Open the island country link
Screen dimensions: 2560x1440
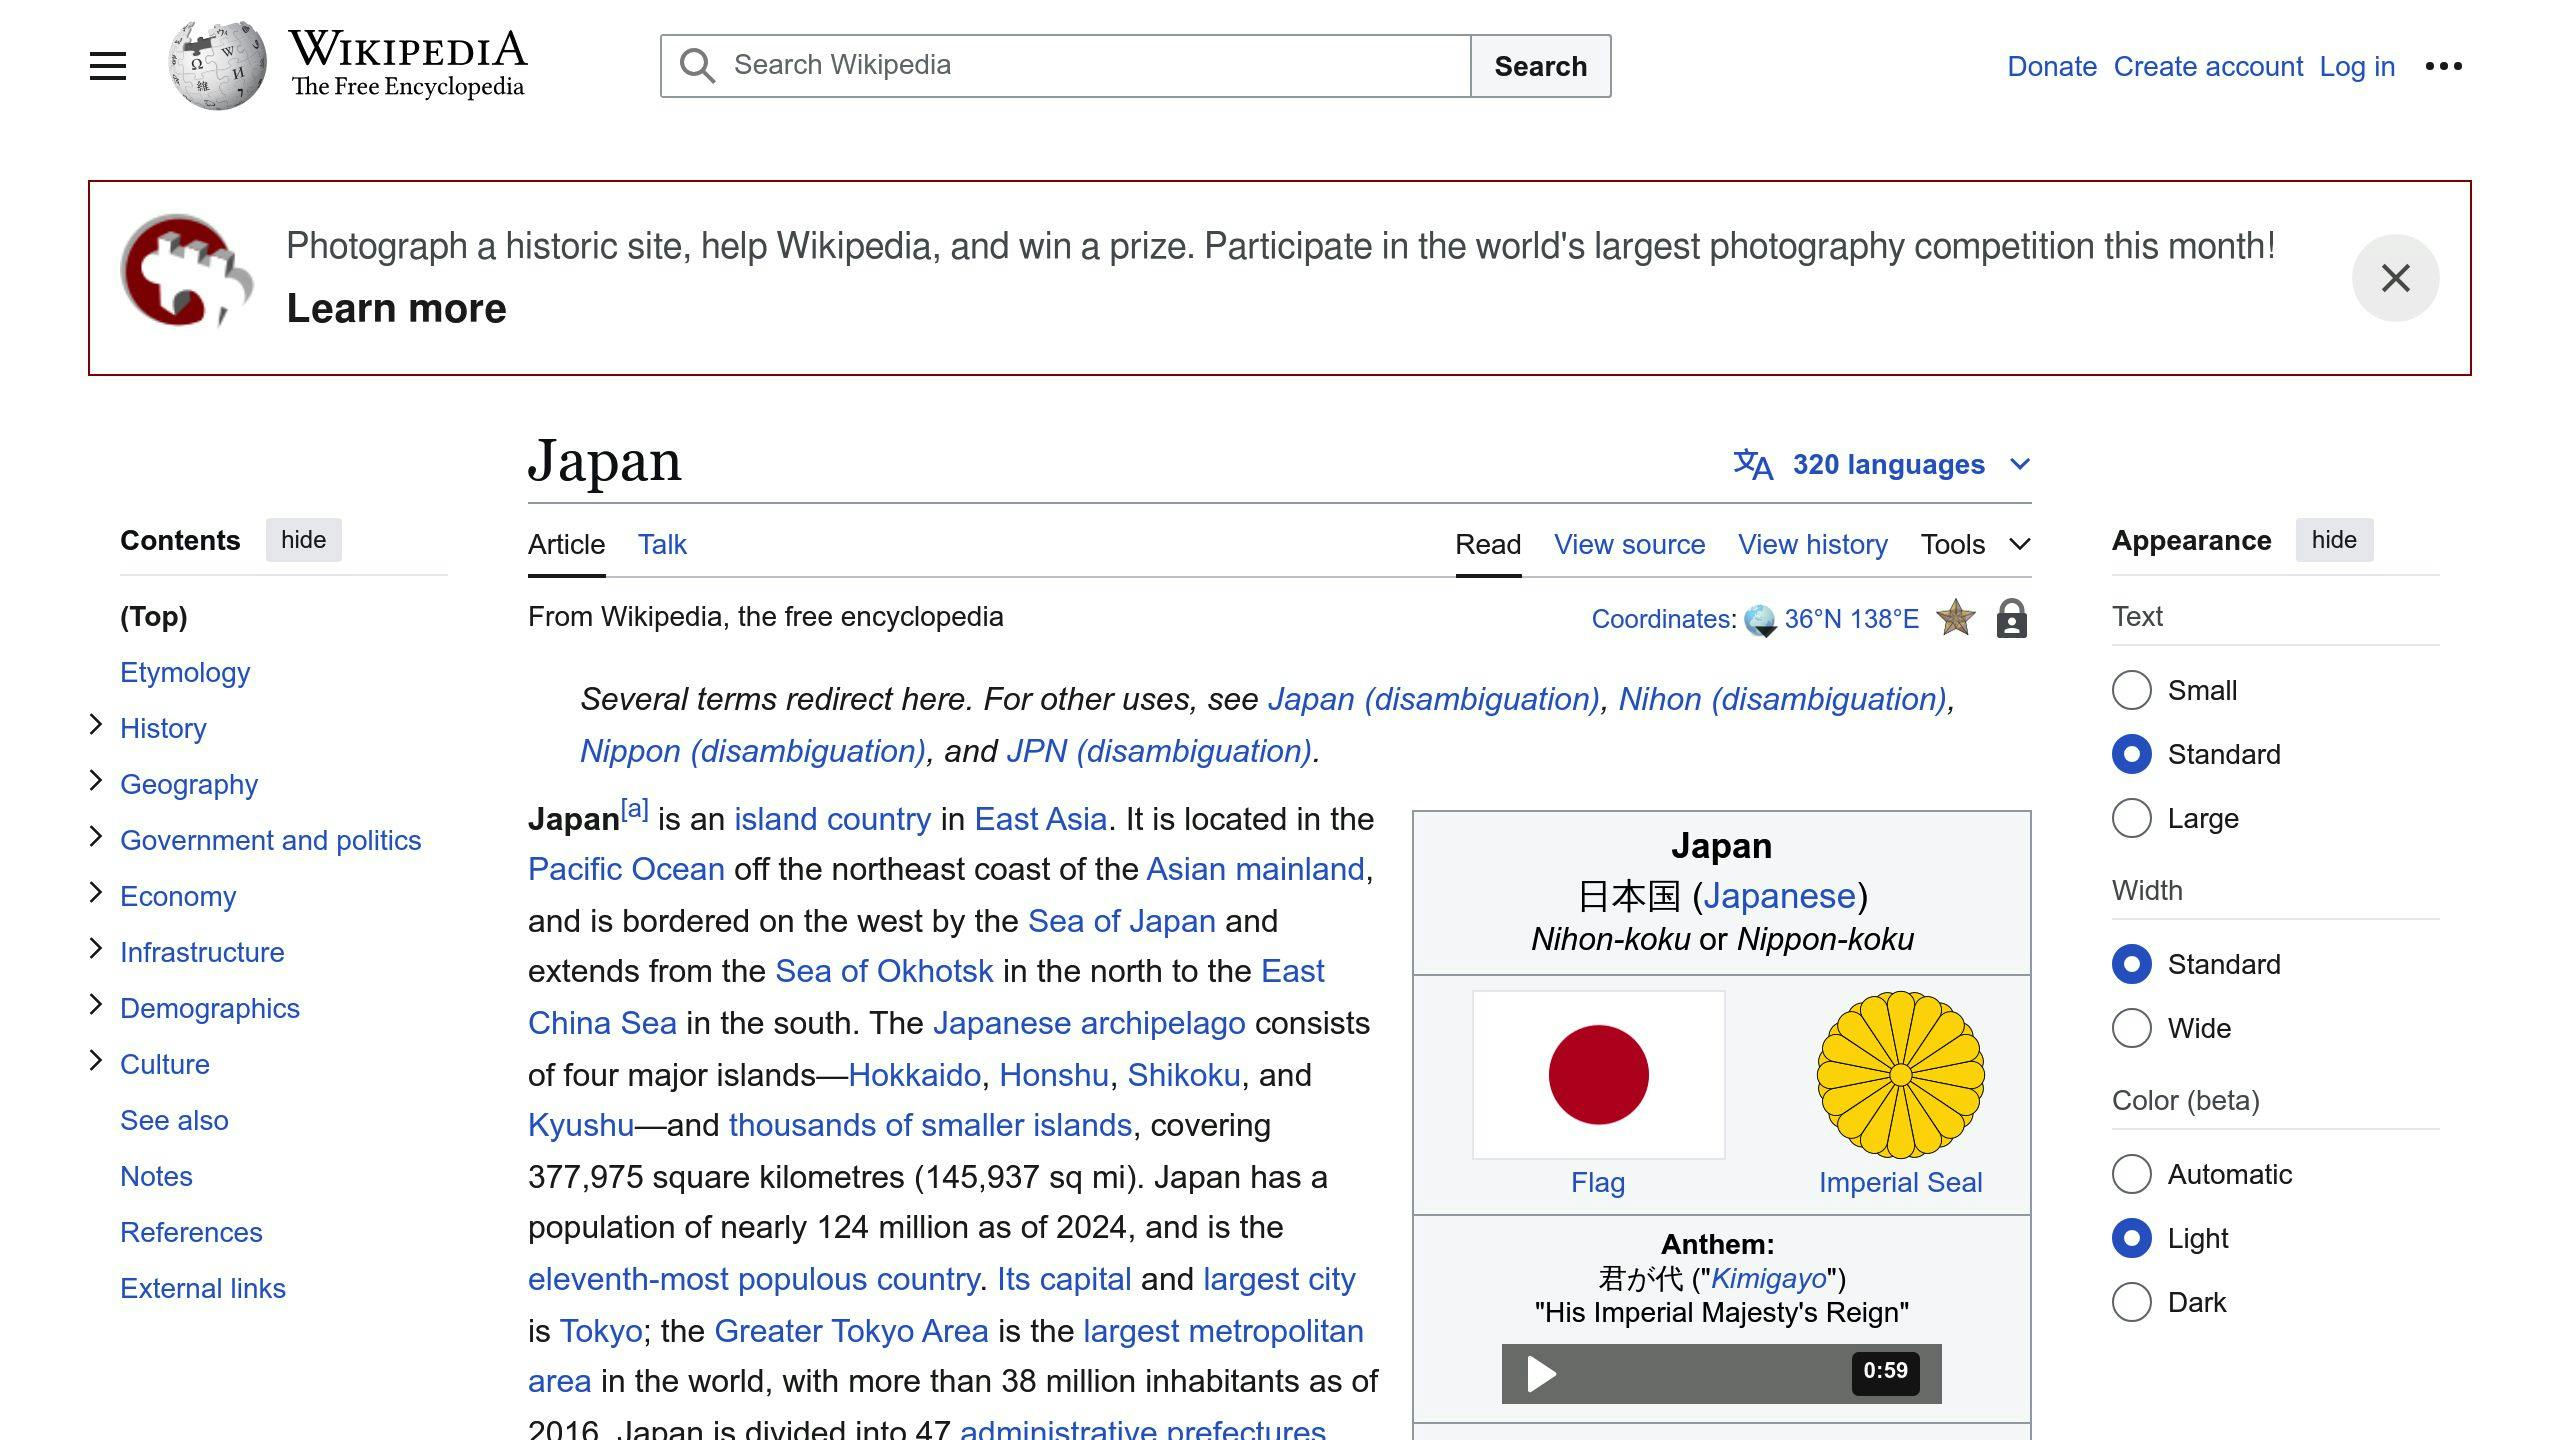click(832, 819)
